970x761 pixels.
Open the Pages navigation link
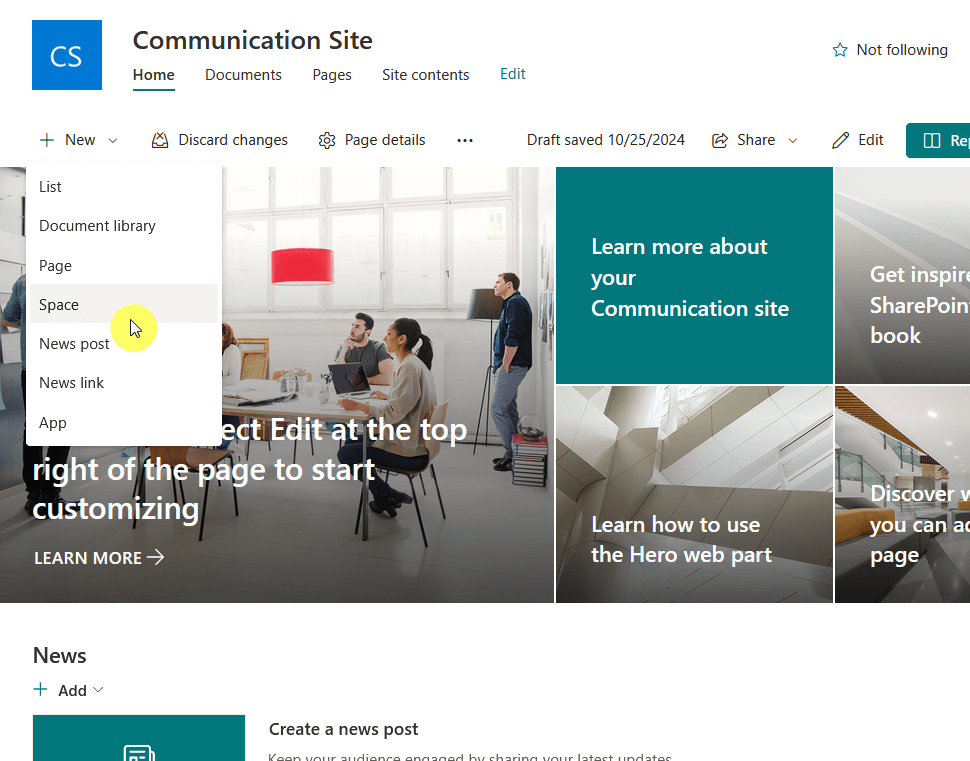point(332,75)
